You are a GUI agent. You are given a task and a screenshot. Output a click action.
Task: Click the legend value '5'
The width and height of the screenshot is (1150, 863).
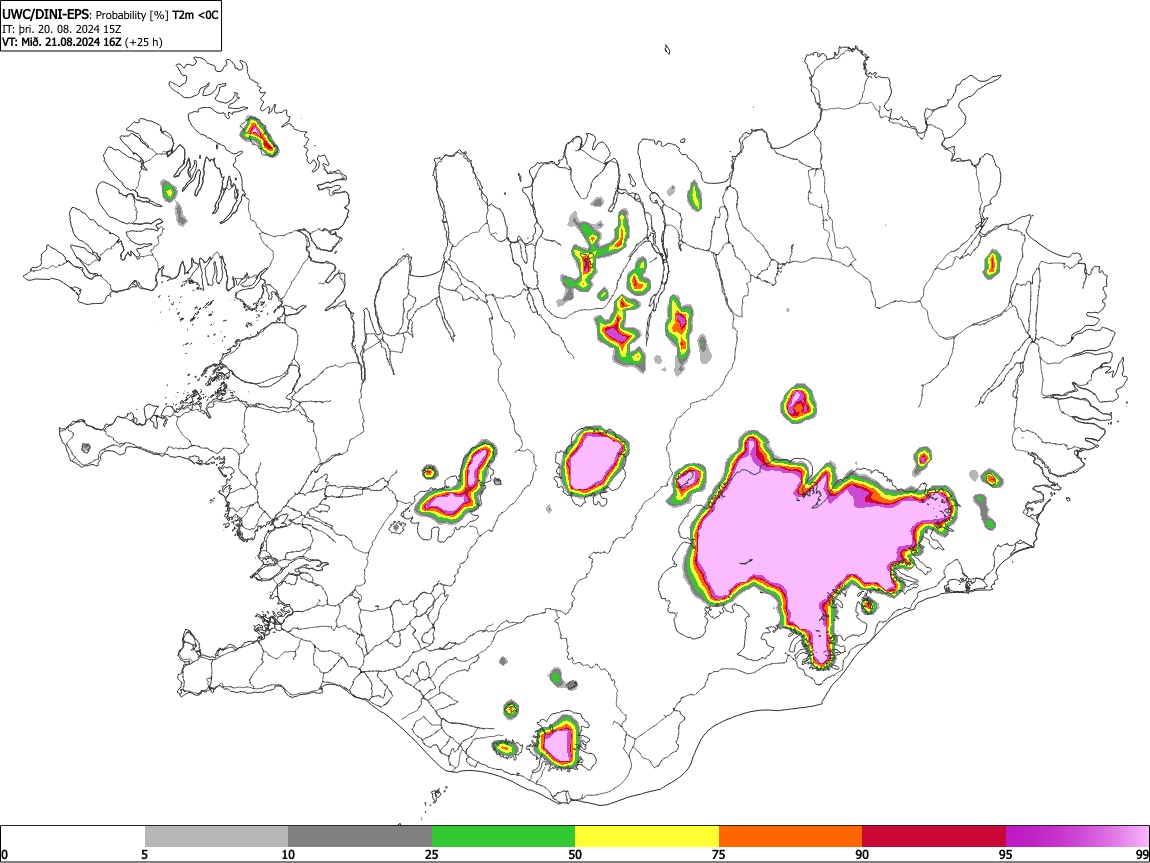click(144, 854)
